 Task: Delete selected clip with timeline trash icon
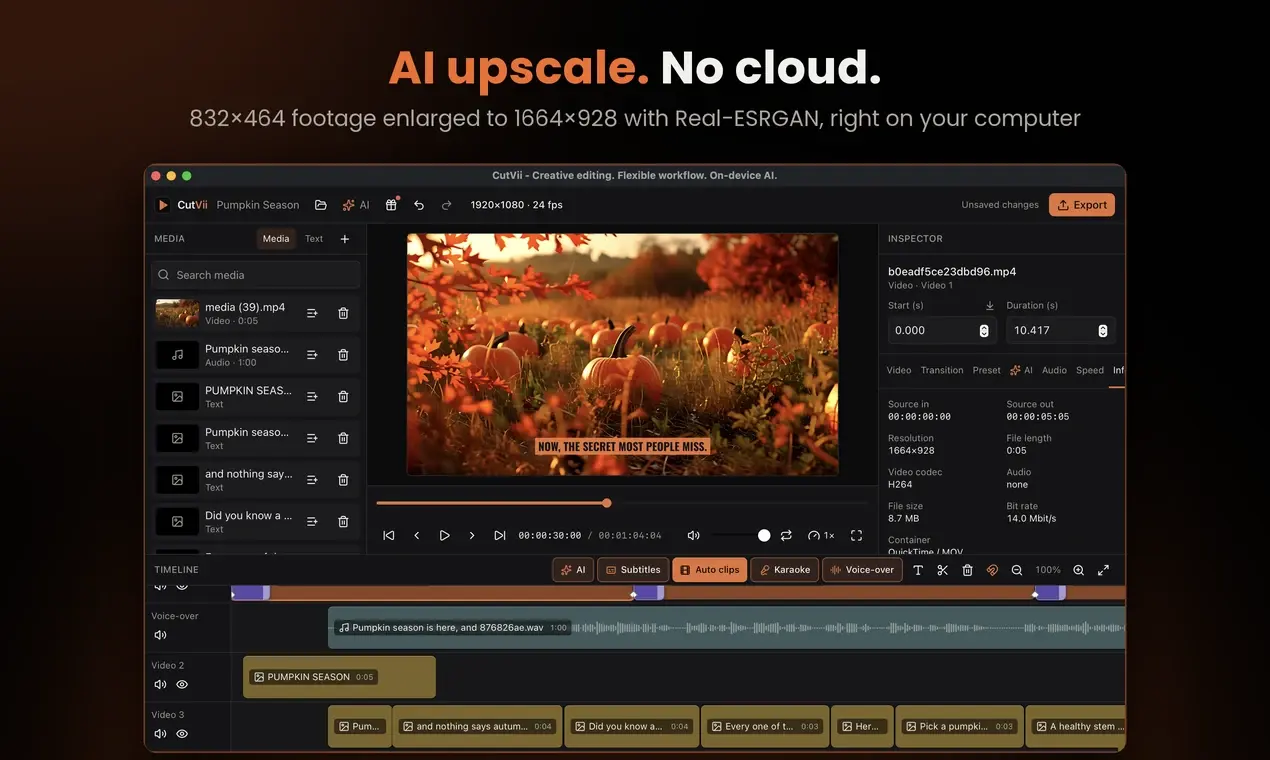tap(967, 570)
